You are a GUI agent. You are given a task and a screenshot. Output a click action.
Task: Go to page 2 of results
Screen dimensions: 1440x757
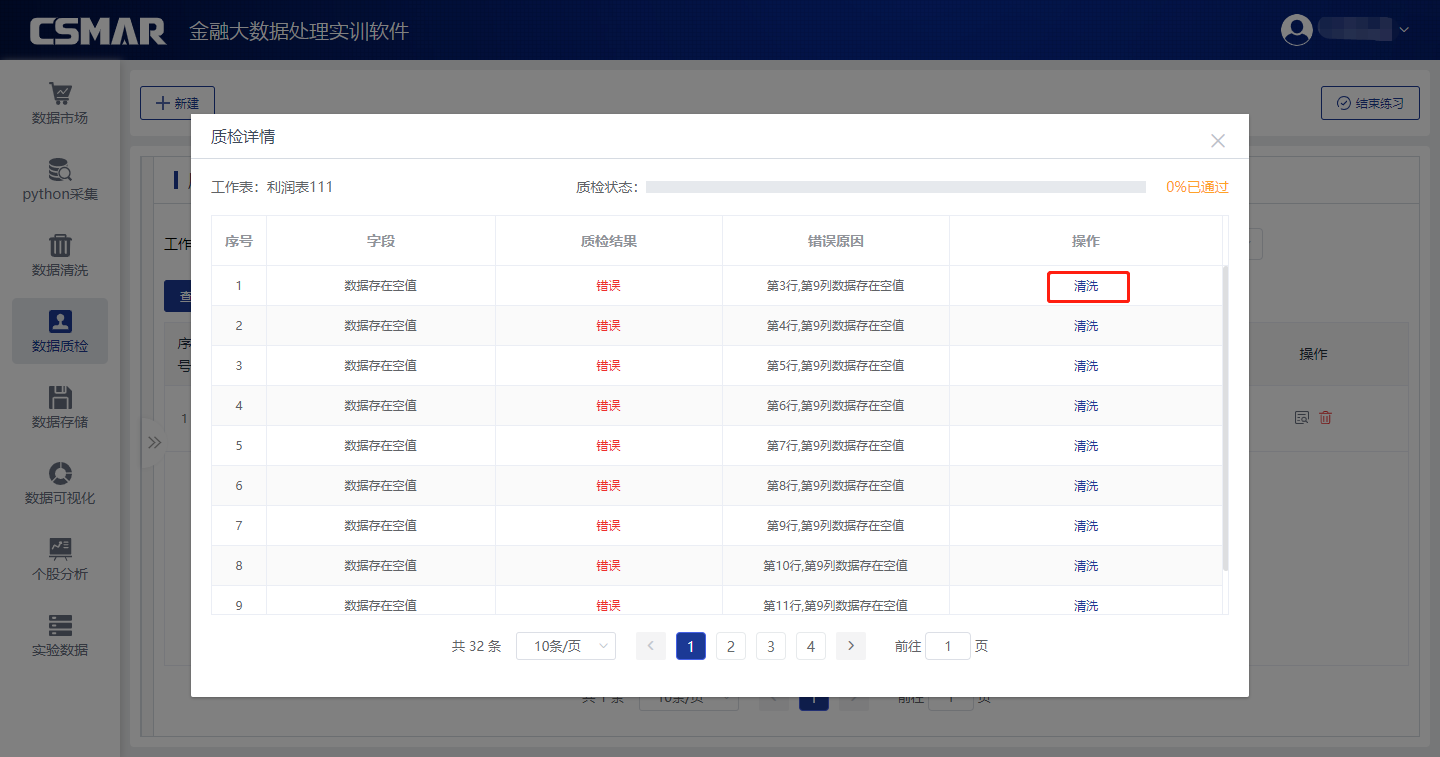tap(730, 646)
